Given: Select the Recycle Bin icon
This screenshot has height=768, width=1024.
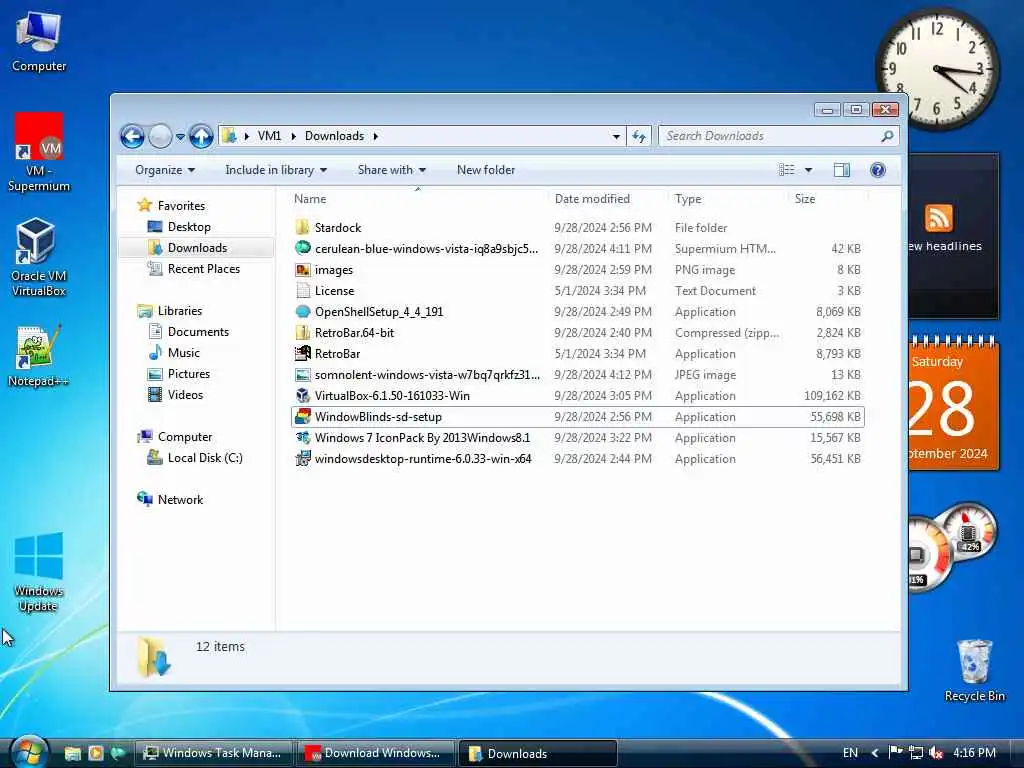Looking at the screenshot, I should tap(974, 671).
